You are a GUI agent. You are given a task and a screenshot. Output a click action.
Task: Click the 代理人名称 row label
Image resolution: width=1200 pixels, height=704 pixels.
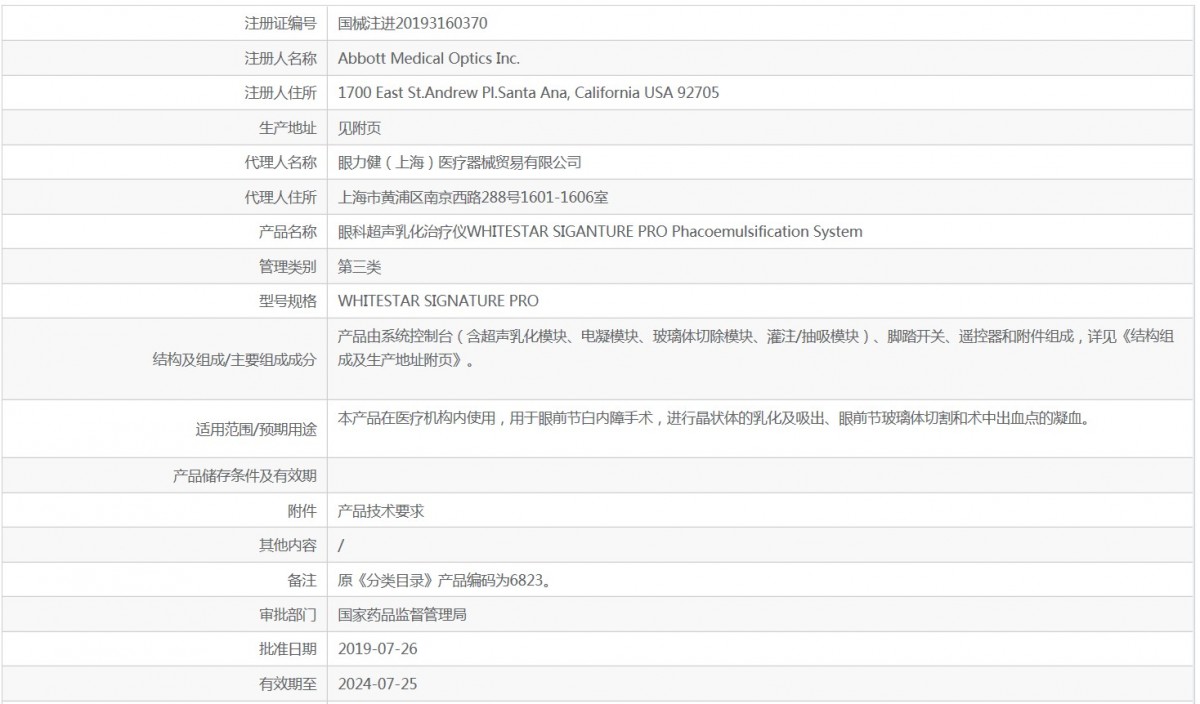tap(281, 162)
